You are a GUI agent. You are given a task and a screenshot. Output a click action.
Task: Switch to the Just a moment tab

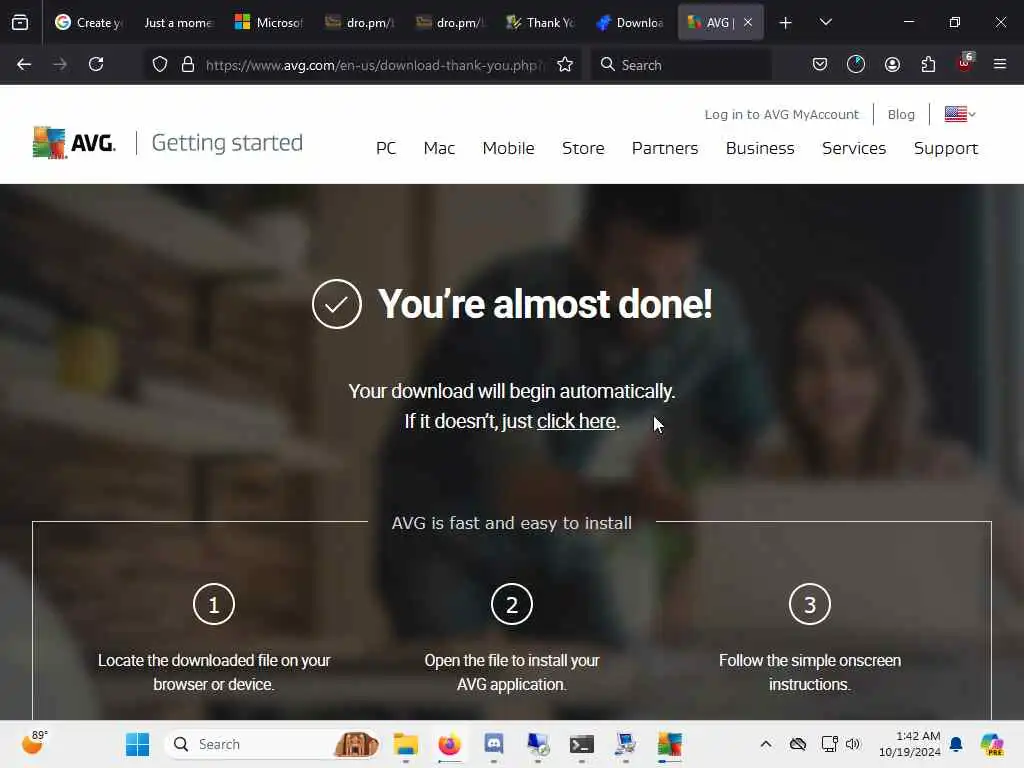(x=178, y=22)
